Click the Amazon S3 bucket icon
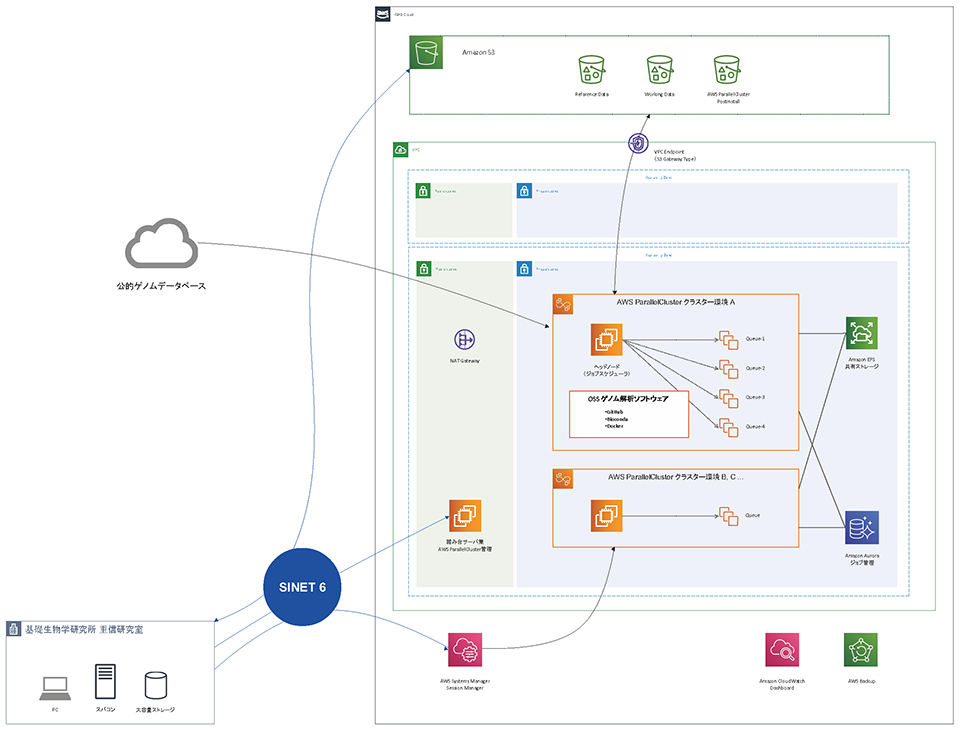Screen dimensions: 960x734 (425, 53)
